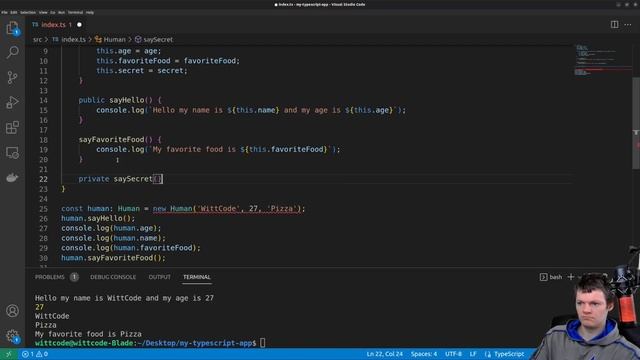Image resolution: width=640 pixels, height=360 pixels.
Task: Open Ln 22, Col 24 go-to-line indicator
Action: click(x=384, y=354)
